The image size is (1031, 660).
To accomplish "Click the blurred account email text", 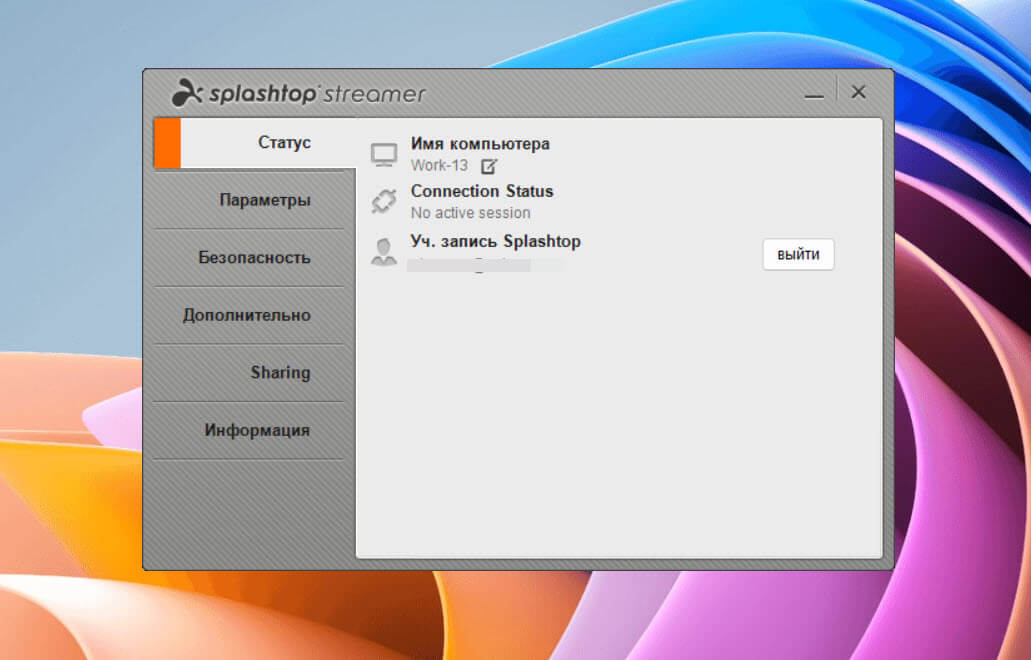I will click(x=485, y=265).
